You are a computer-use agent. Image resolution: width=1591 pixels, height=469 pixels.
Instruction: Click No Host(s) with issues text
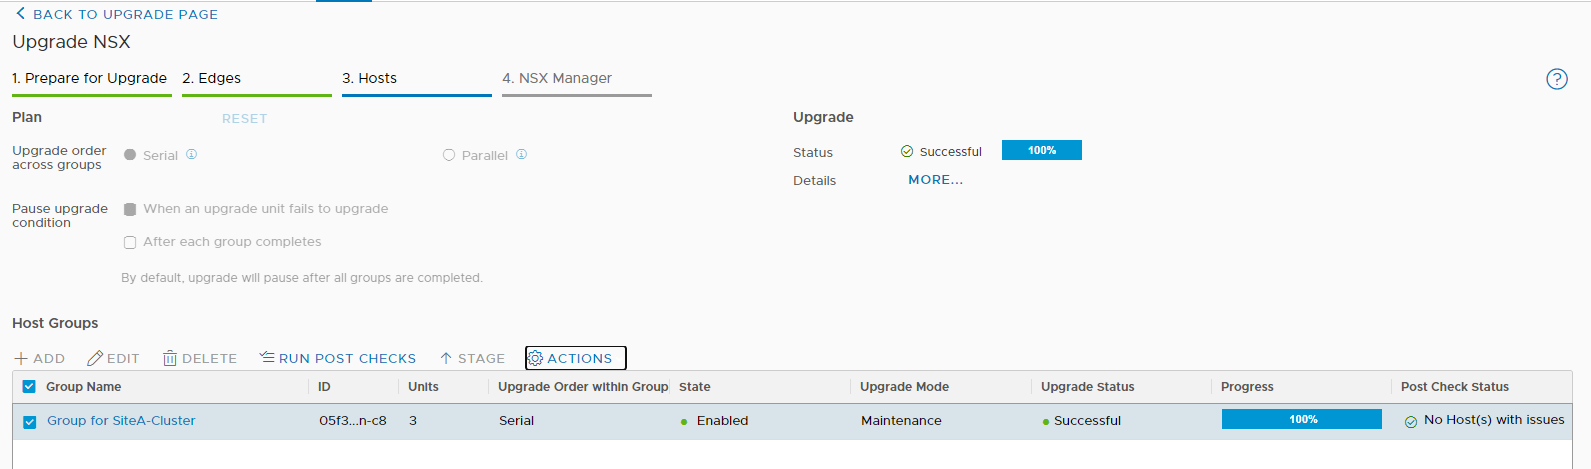pyautogui.click(x=1494, y=420)
